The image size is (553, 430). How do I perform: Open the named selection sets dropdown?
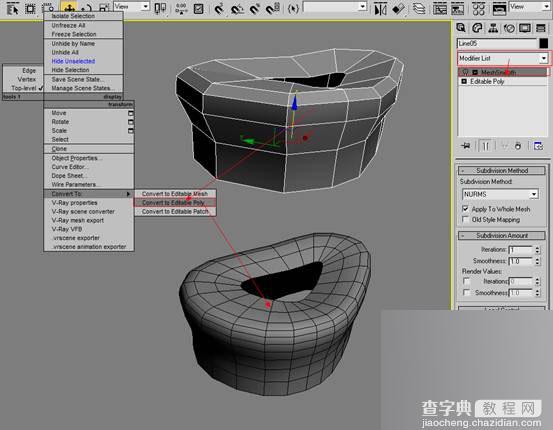(363, 6)
